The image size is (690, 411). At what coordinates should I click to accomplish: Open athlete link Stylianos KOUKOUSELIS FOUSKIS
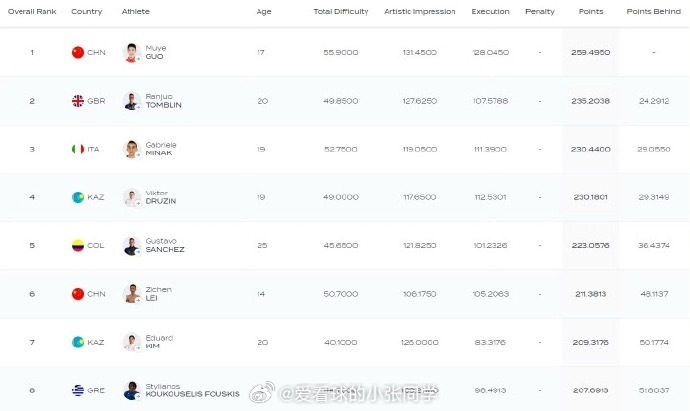tap(192, 390)
